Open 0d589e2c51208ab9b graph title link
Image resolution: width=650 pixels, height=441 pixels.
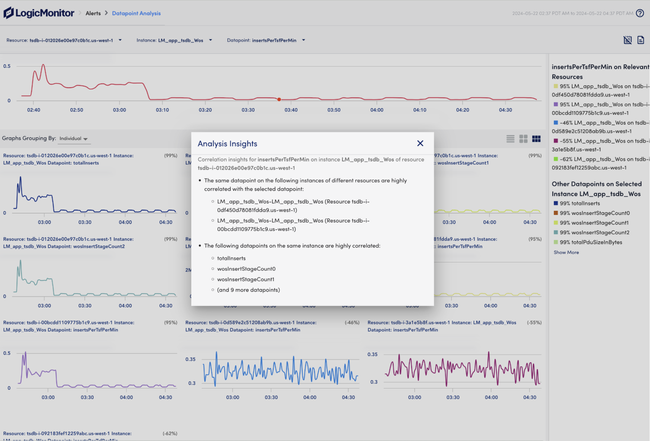point(251,326)
